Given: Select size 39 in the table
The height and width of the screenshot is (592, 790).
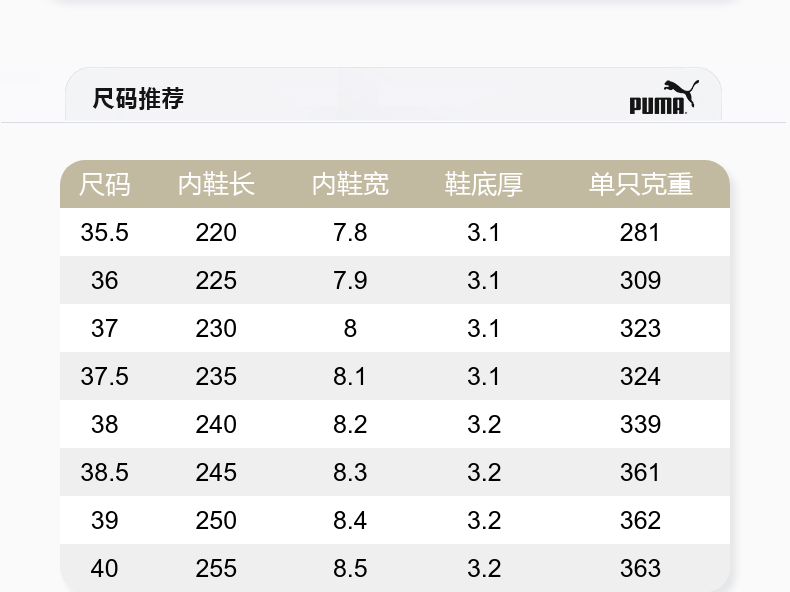Looking at the screenshot, I should (x=105, y=520).
